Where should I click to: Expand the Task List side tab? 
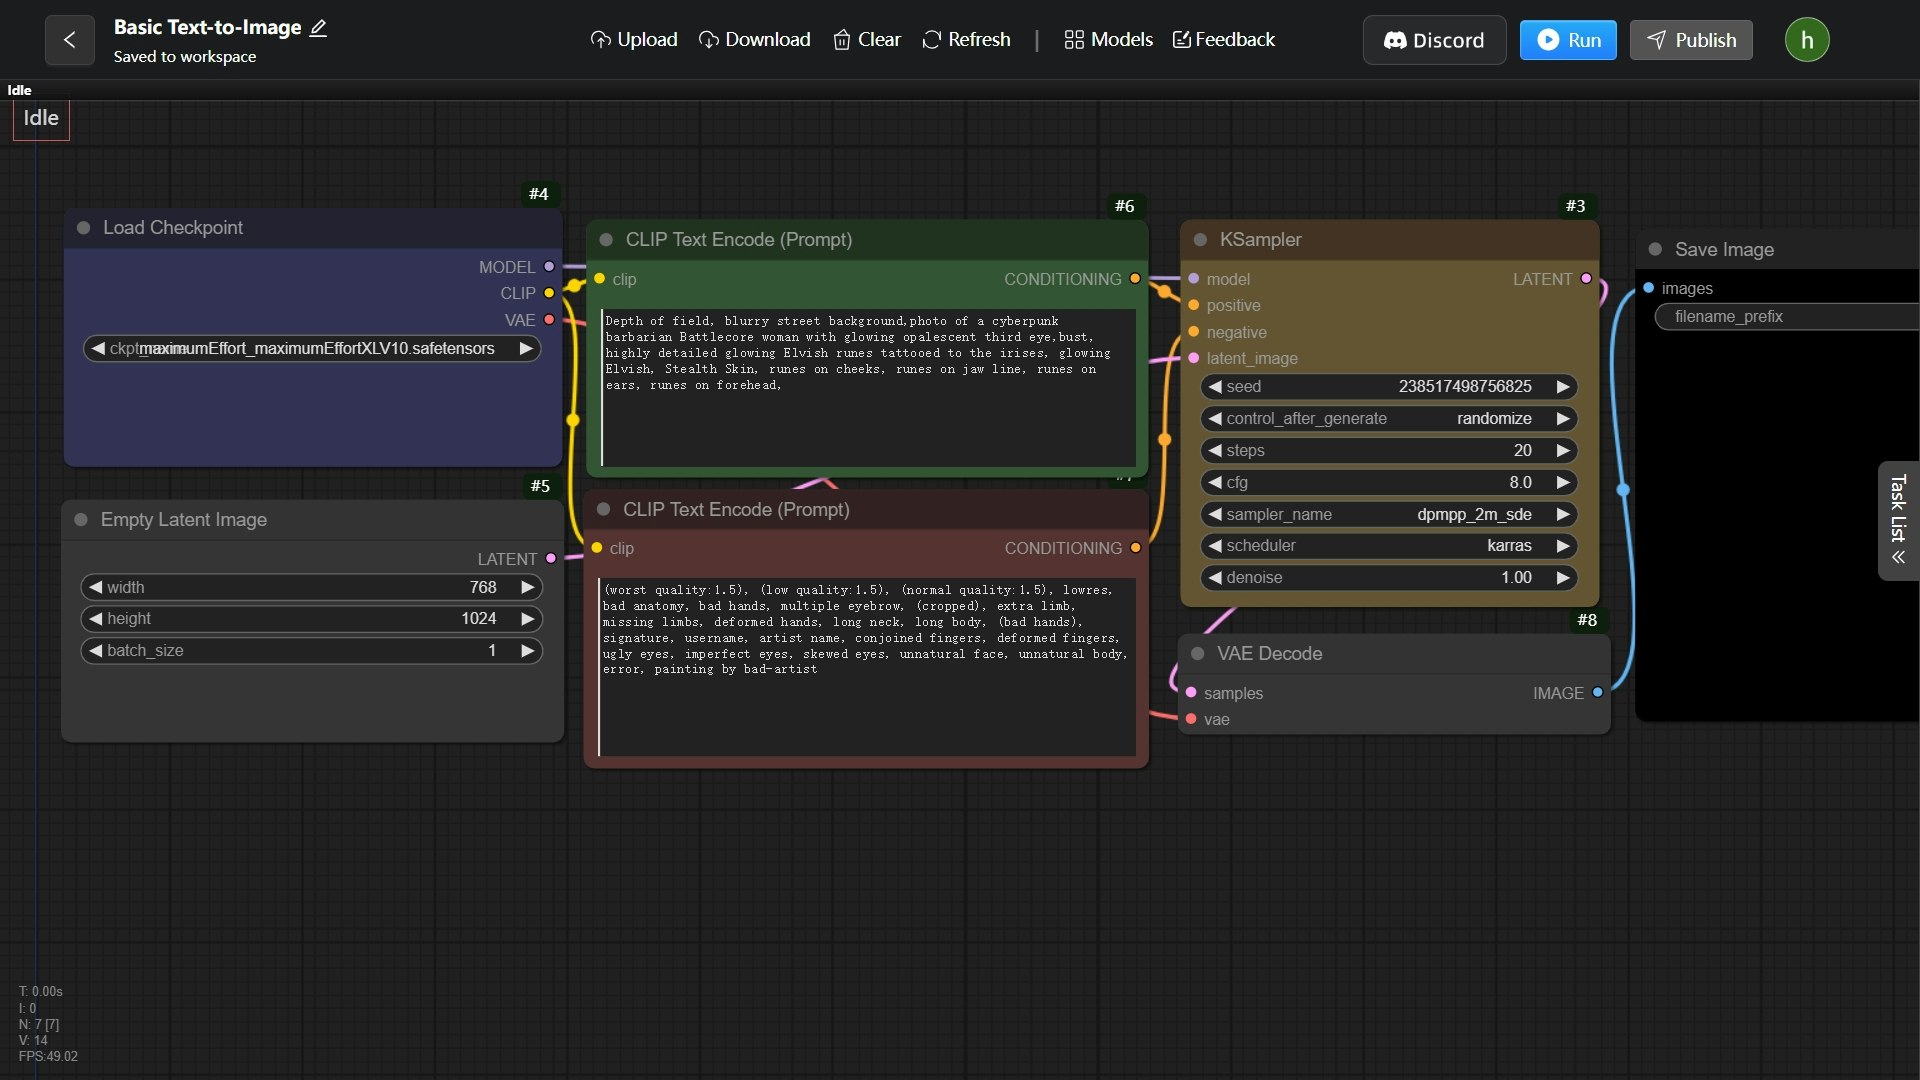coord(1897,521)
